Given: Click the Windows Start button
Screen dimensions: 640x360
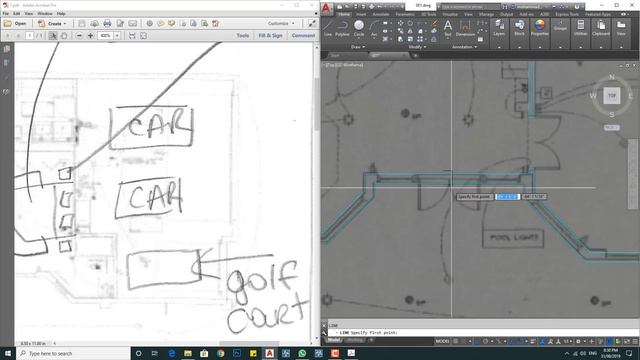Looking at the screenshot, I should [7, 353].
